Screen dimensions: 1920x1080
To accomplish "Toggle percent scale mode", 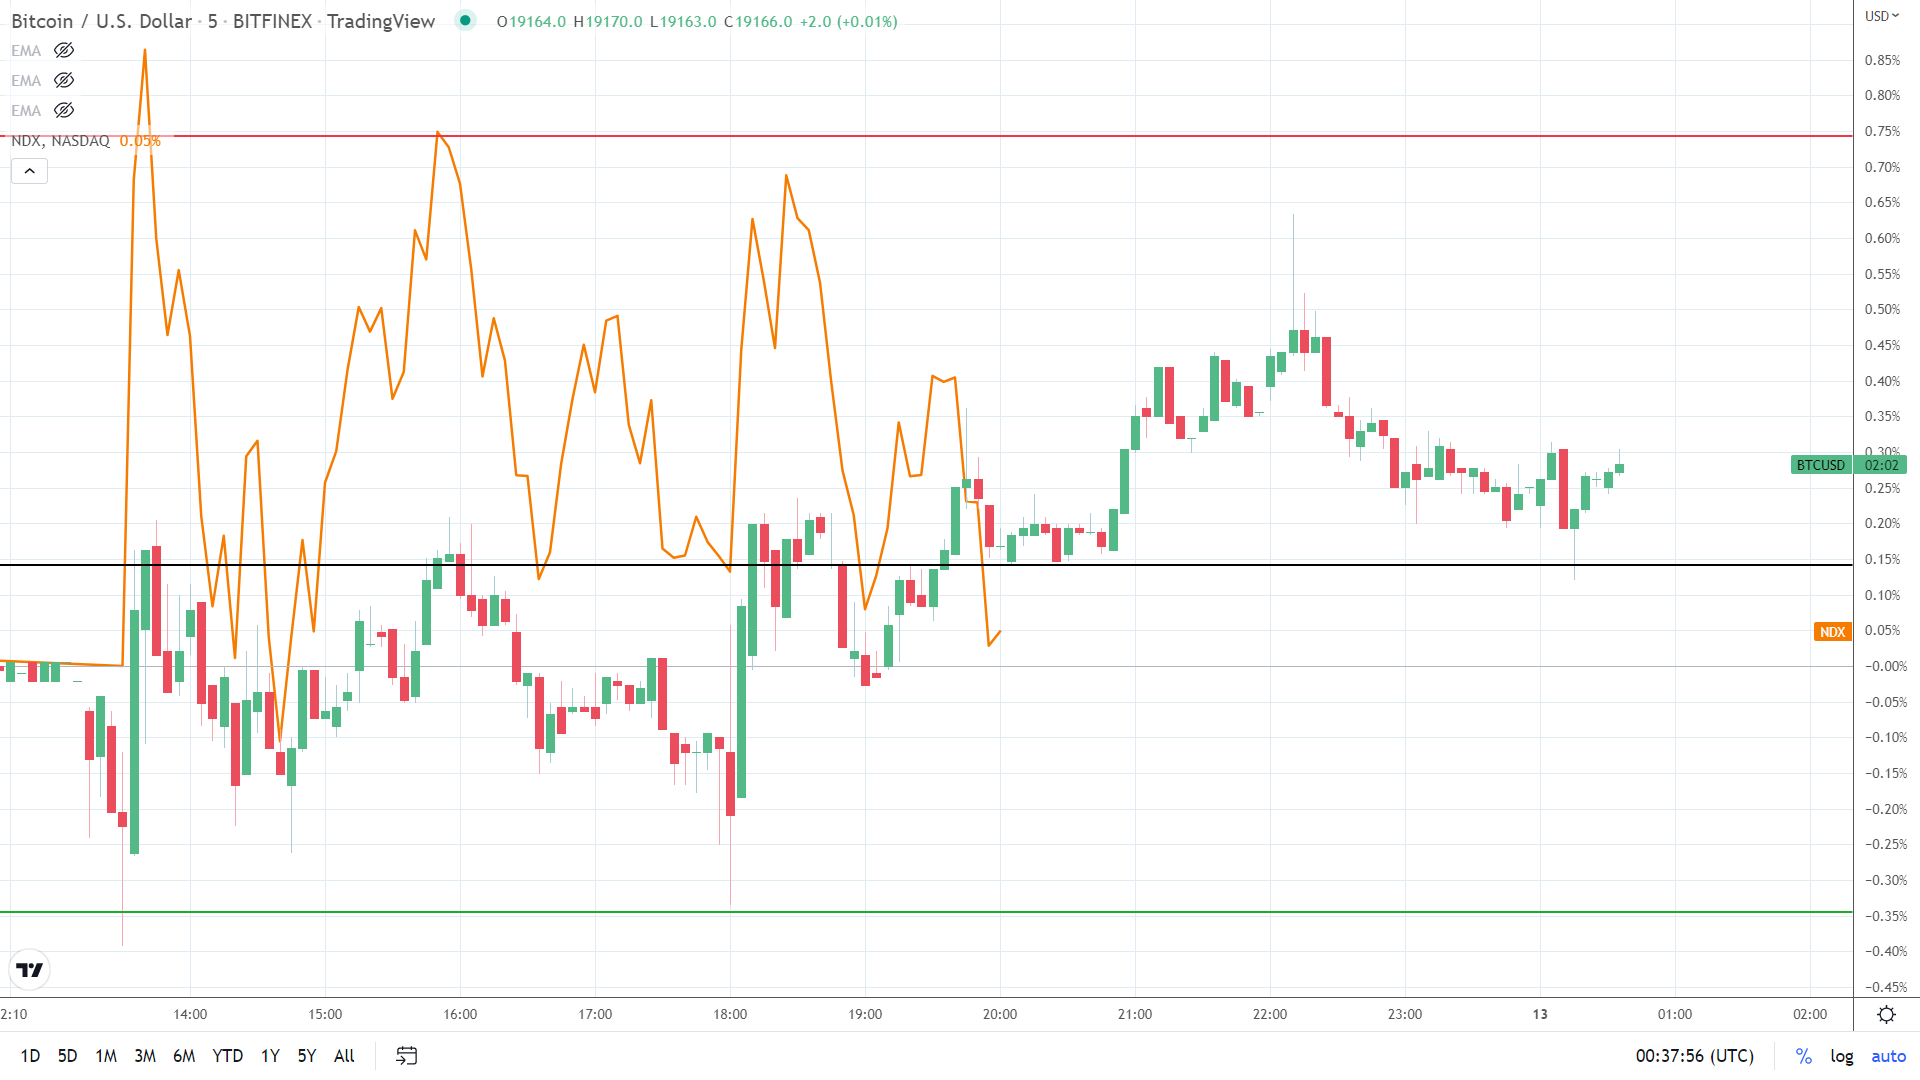I will coord(1804,1056).
